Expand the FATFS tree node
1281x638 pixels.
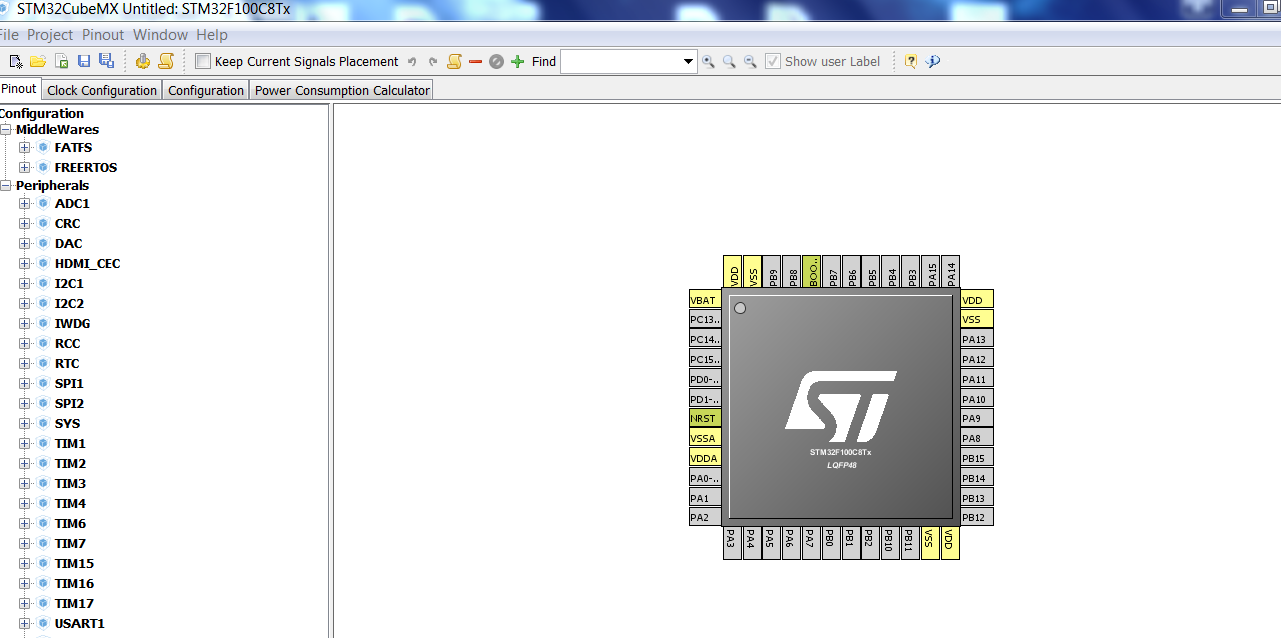[x=25, y=147]
